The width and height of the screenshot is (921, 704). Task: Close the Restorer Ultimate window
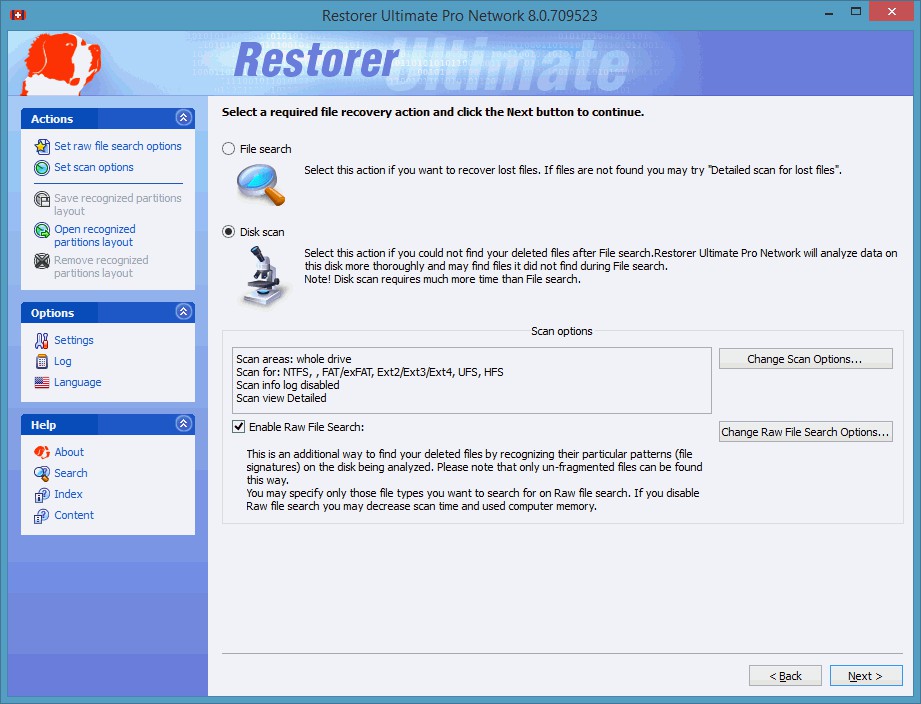point(892,12)
